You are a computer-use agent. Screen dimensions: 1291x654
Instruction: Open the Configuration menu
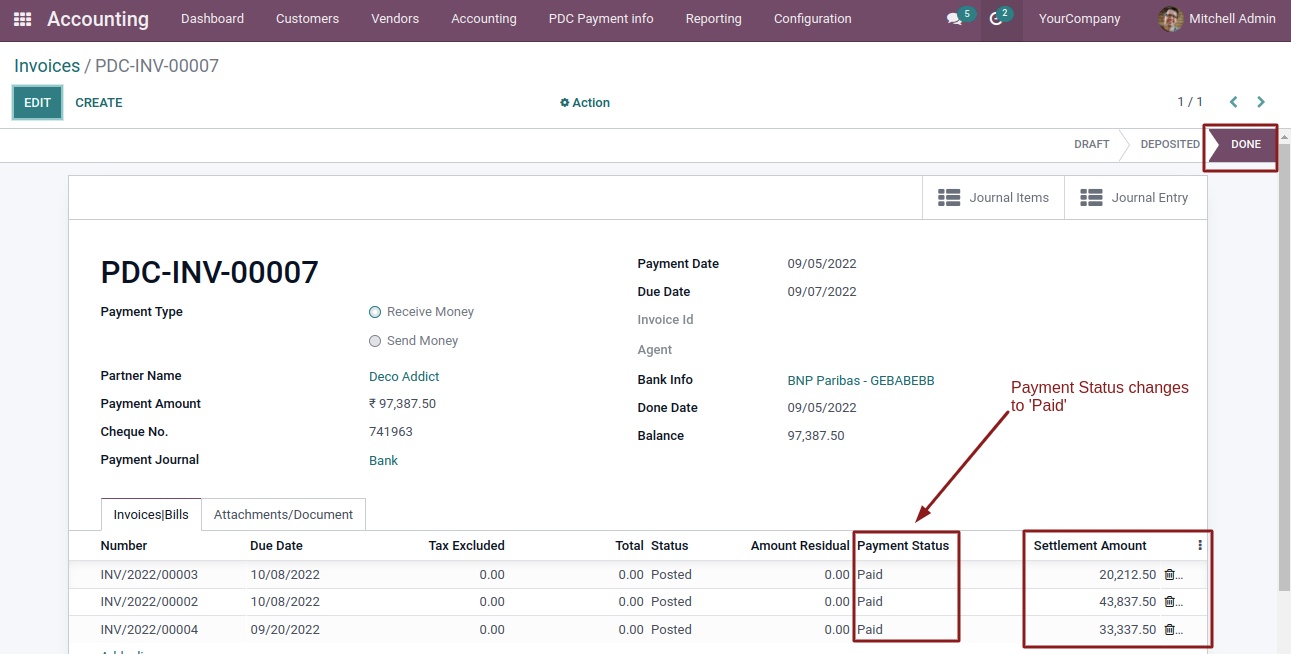coord(813,19)
